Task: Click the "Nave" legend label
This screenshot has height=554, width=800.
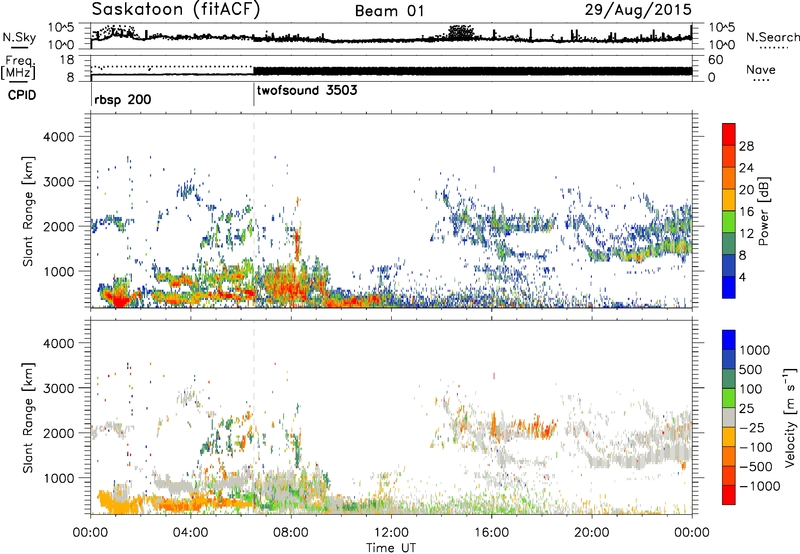Action: (761, 69)
